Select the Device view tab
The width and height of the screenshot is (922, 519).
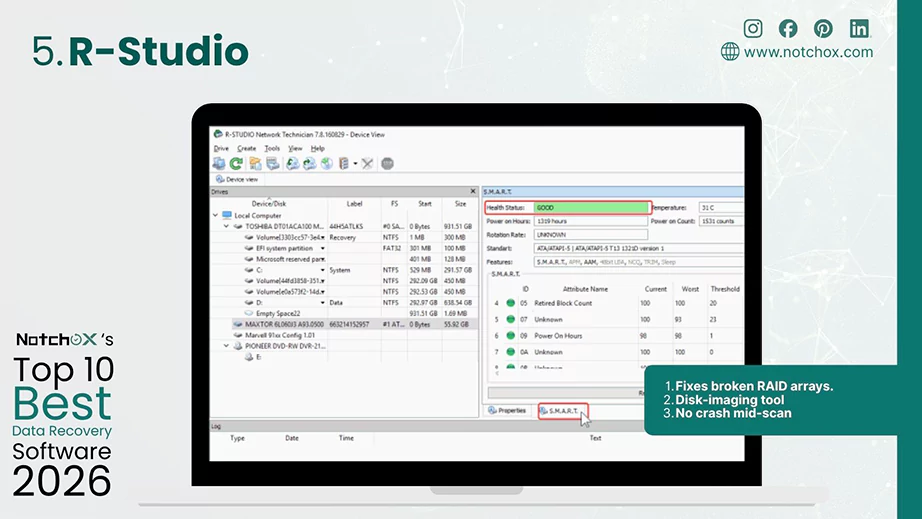[237, 179]
